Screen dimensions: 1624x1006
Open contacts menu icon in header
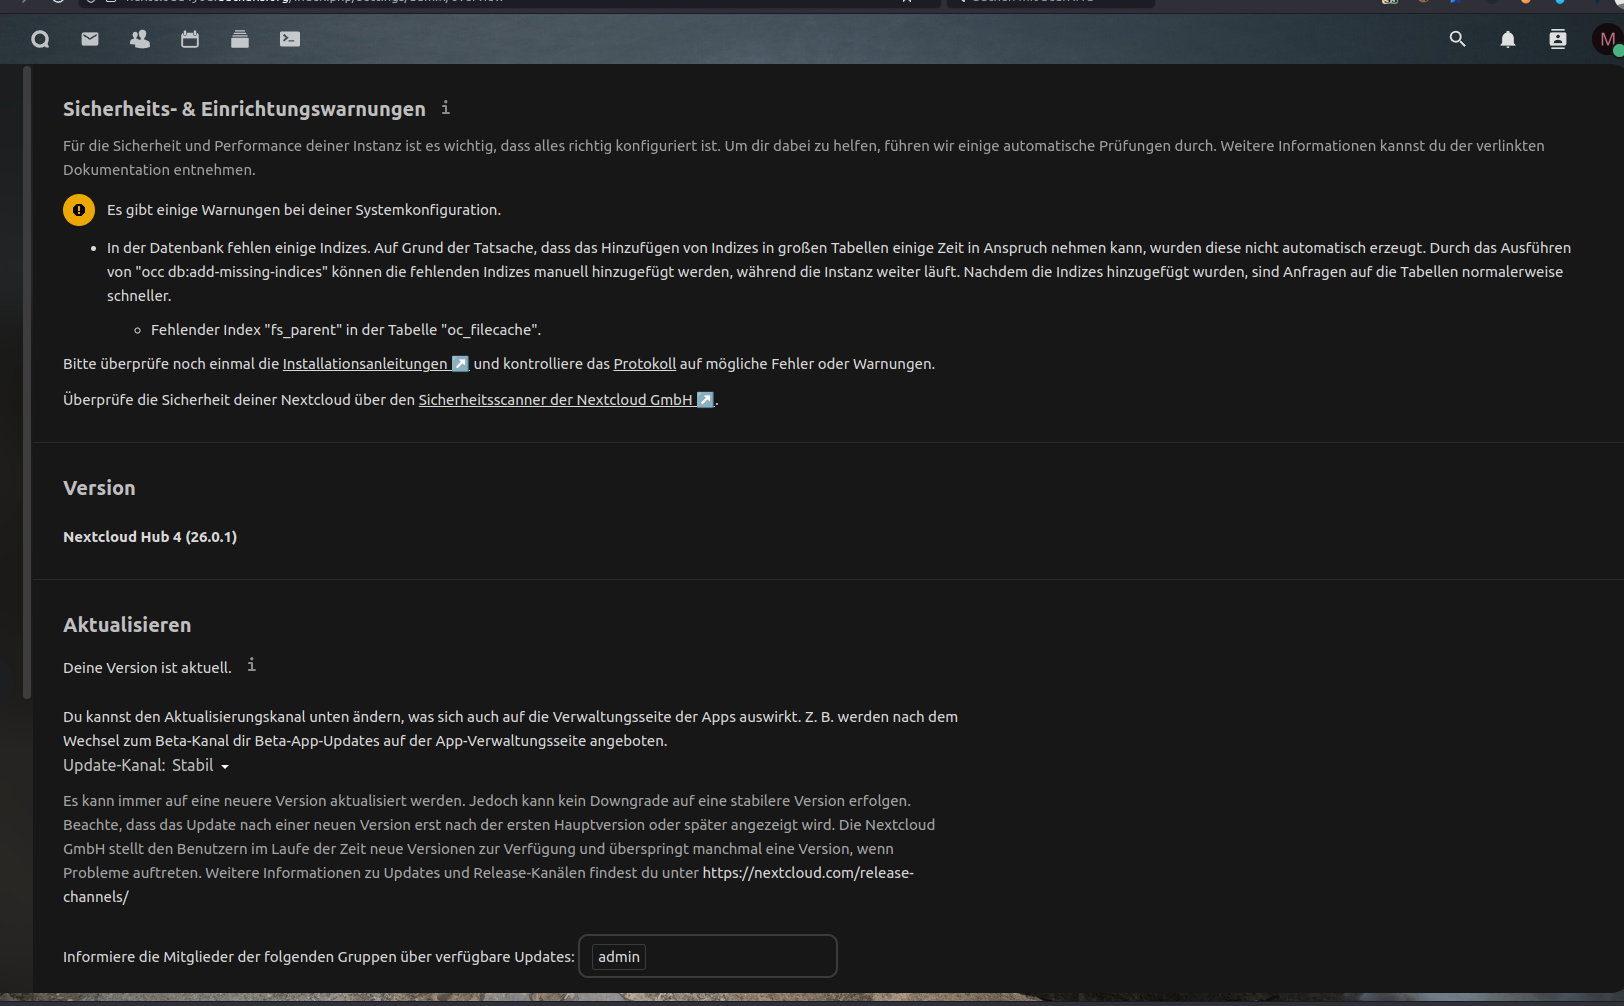[x=1558, y=39]
